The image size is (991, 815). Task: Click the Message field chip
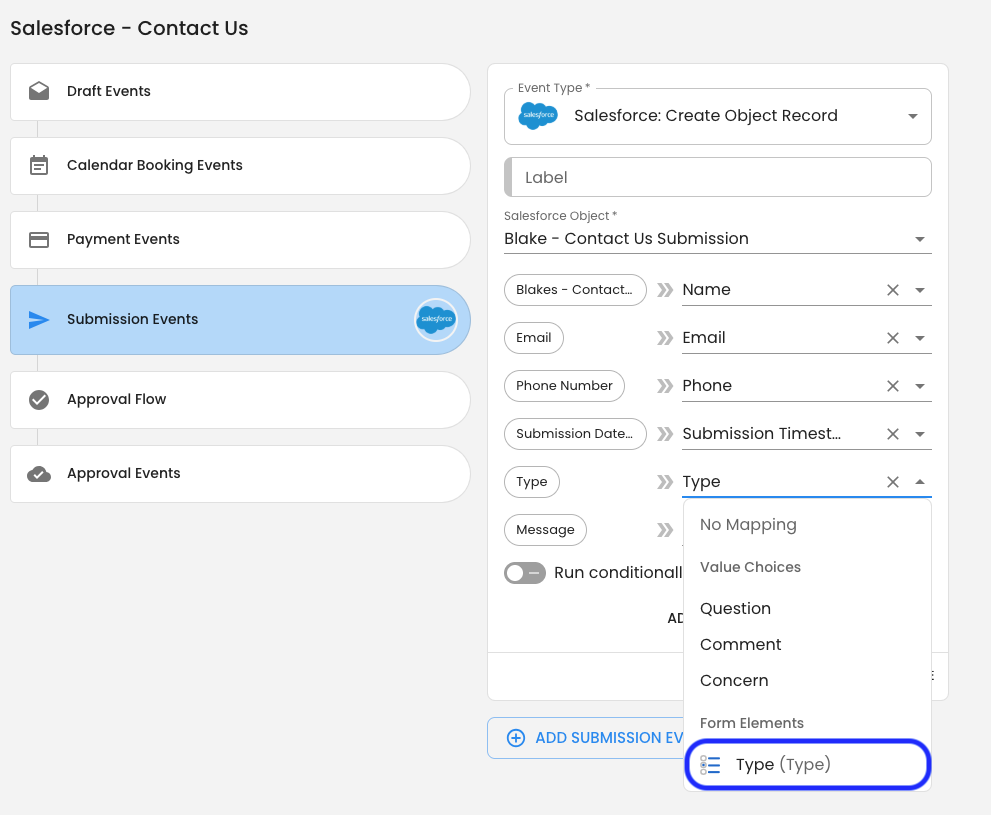(x=545, y=530)
